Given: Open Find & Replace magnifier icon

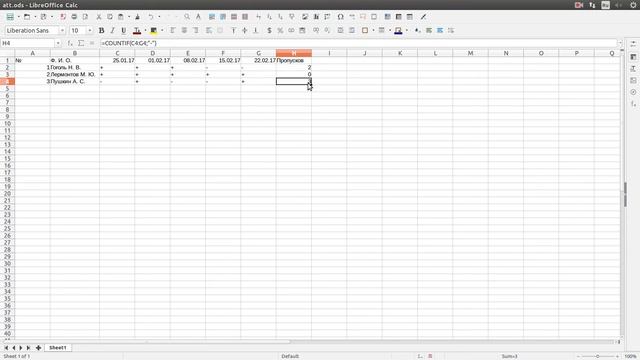Looking at the screenshot, I should click(x=187, y=17).
